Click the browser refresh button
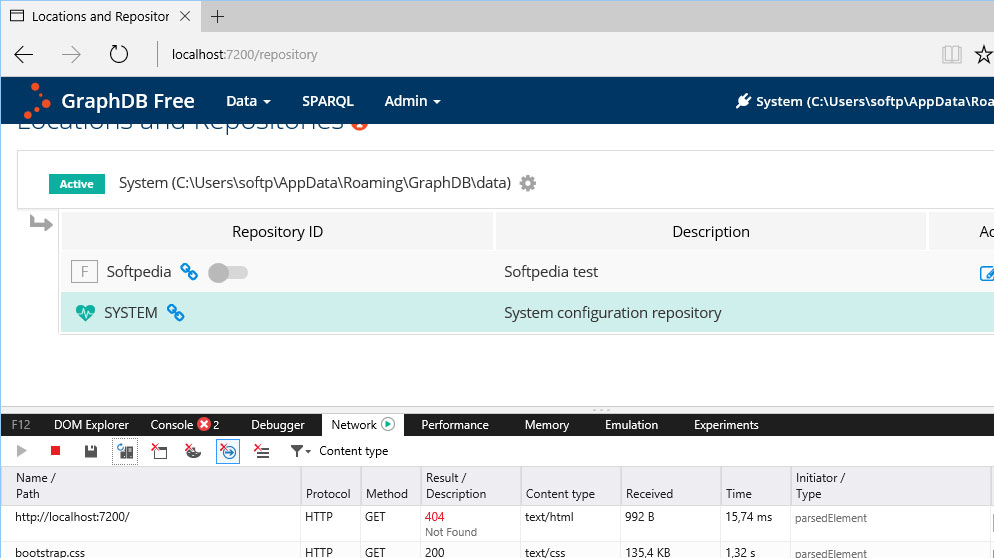Screen dimensions: 994x558 (x=119, y=54)
